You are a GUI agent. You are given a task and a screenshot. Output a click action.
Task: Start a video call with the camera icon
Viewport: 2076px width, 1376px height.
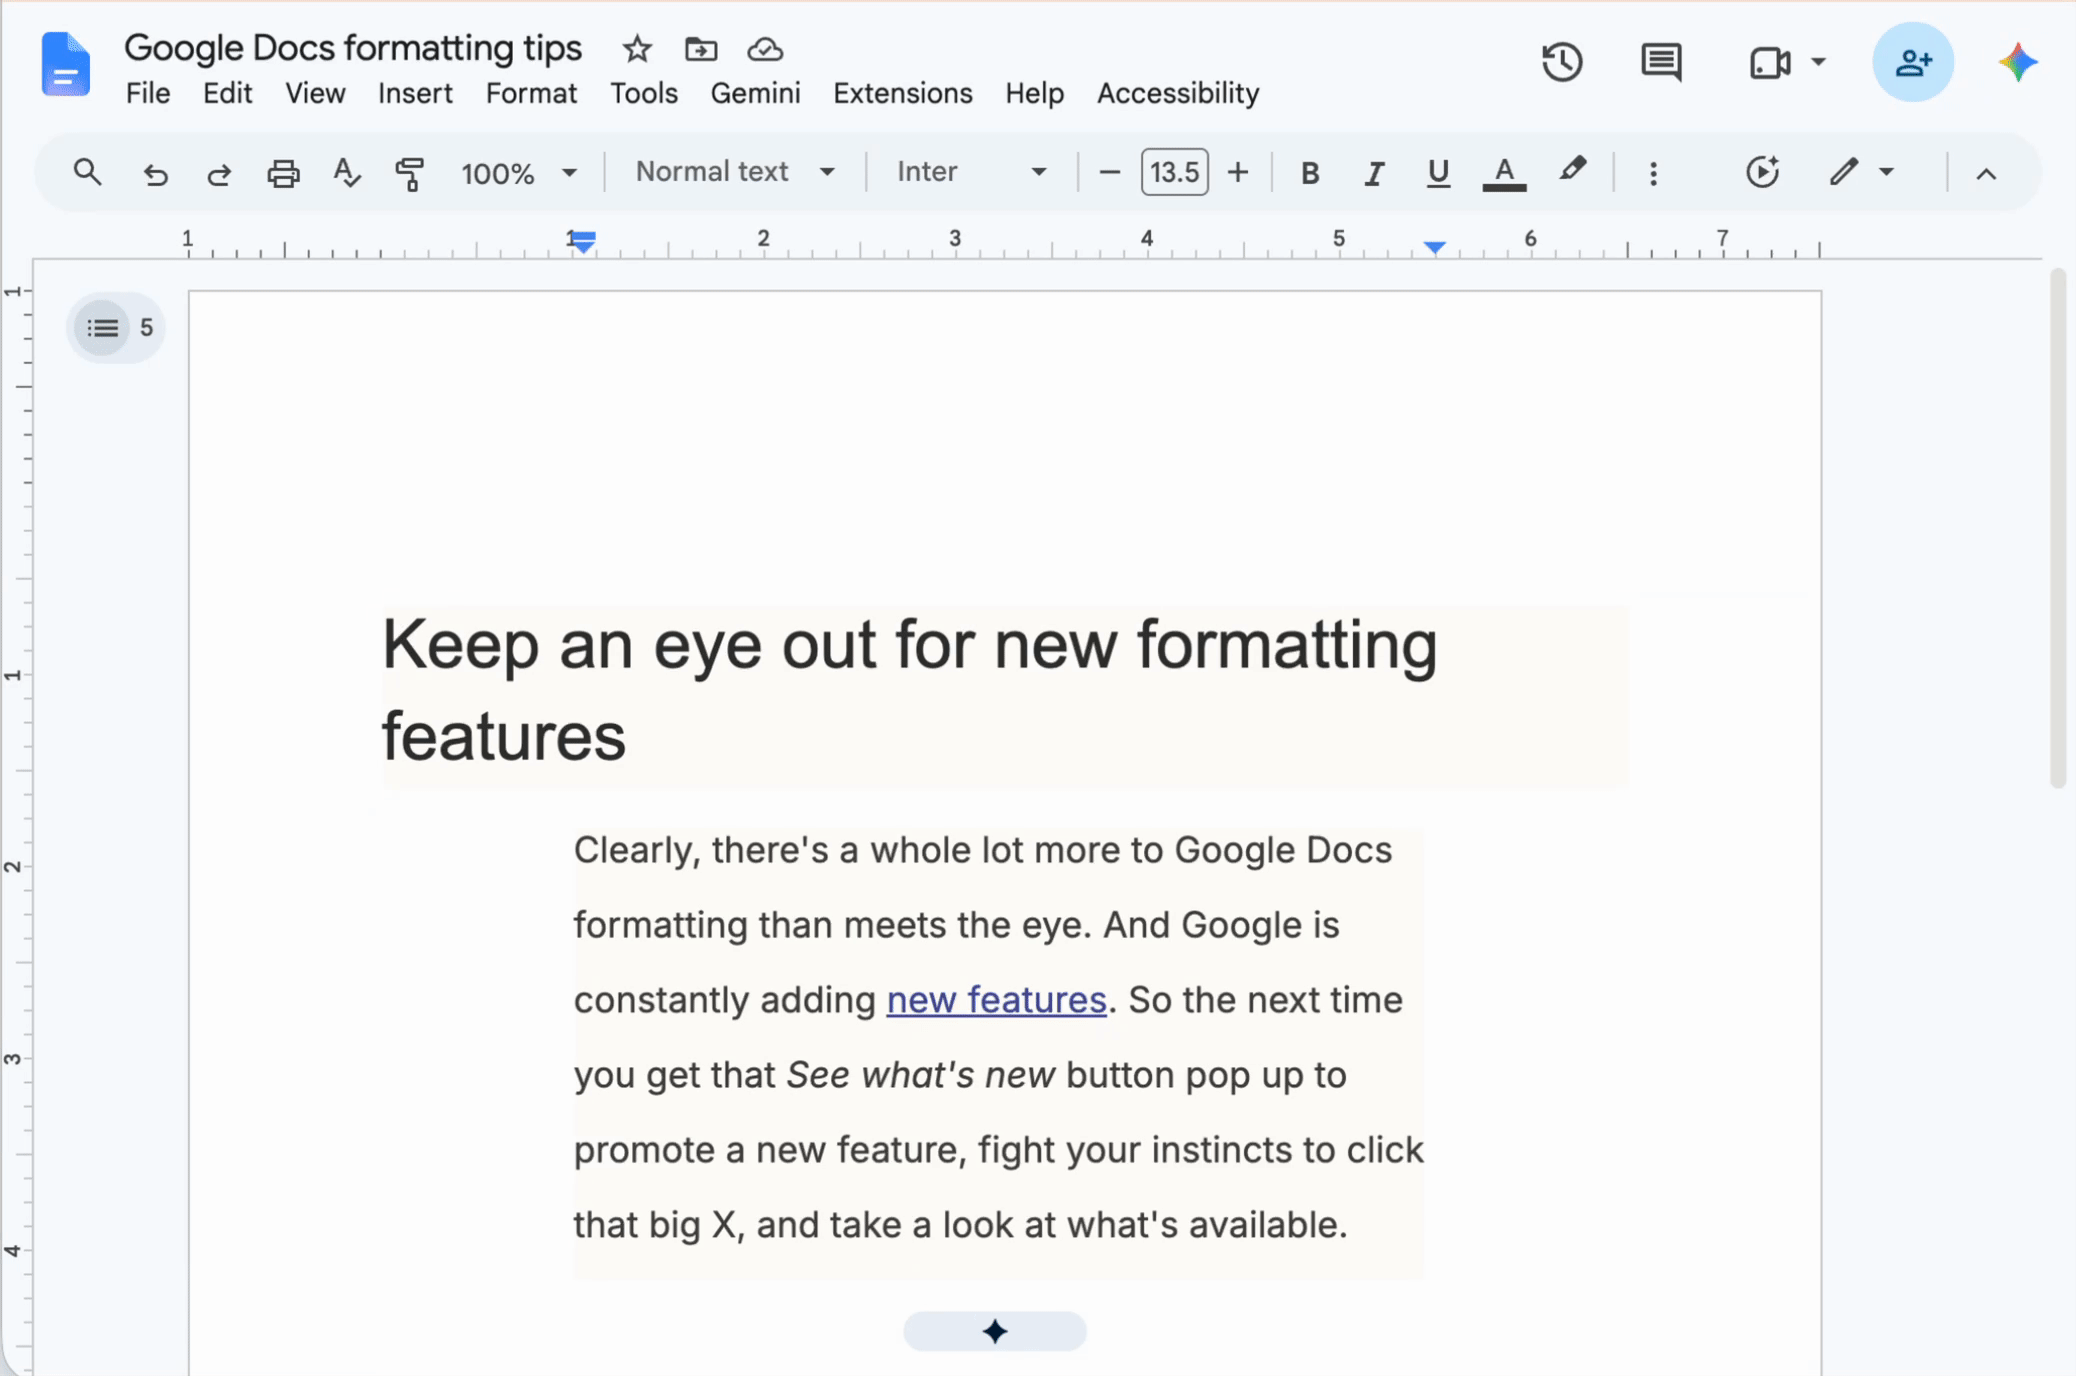(1769, 62)
